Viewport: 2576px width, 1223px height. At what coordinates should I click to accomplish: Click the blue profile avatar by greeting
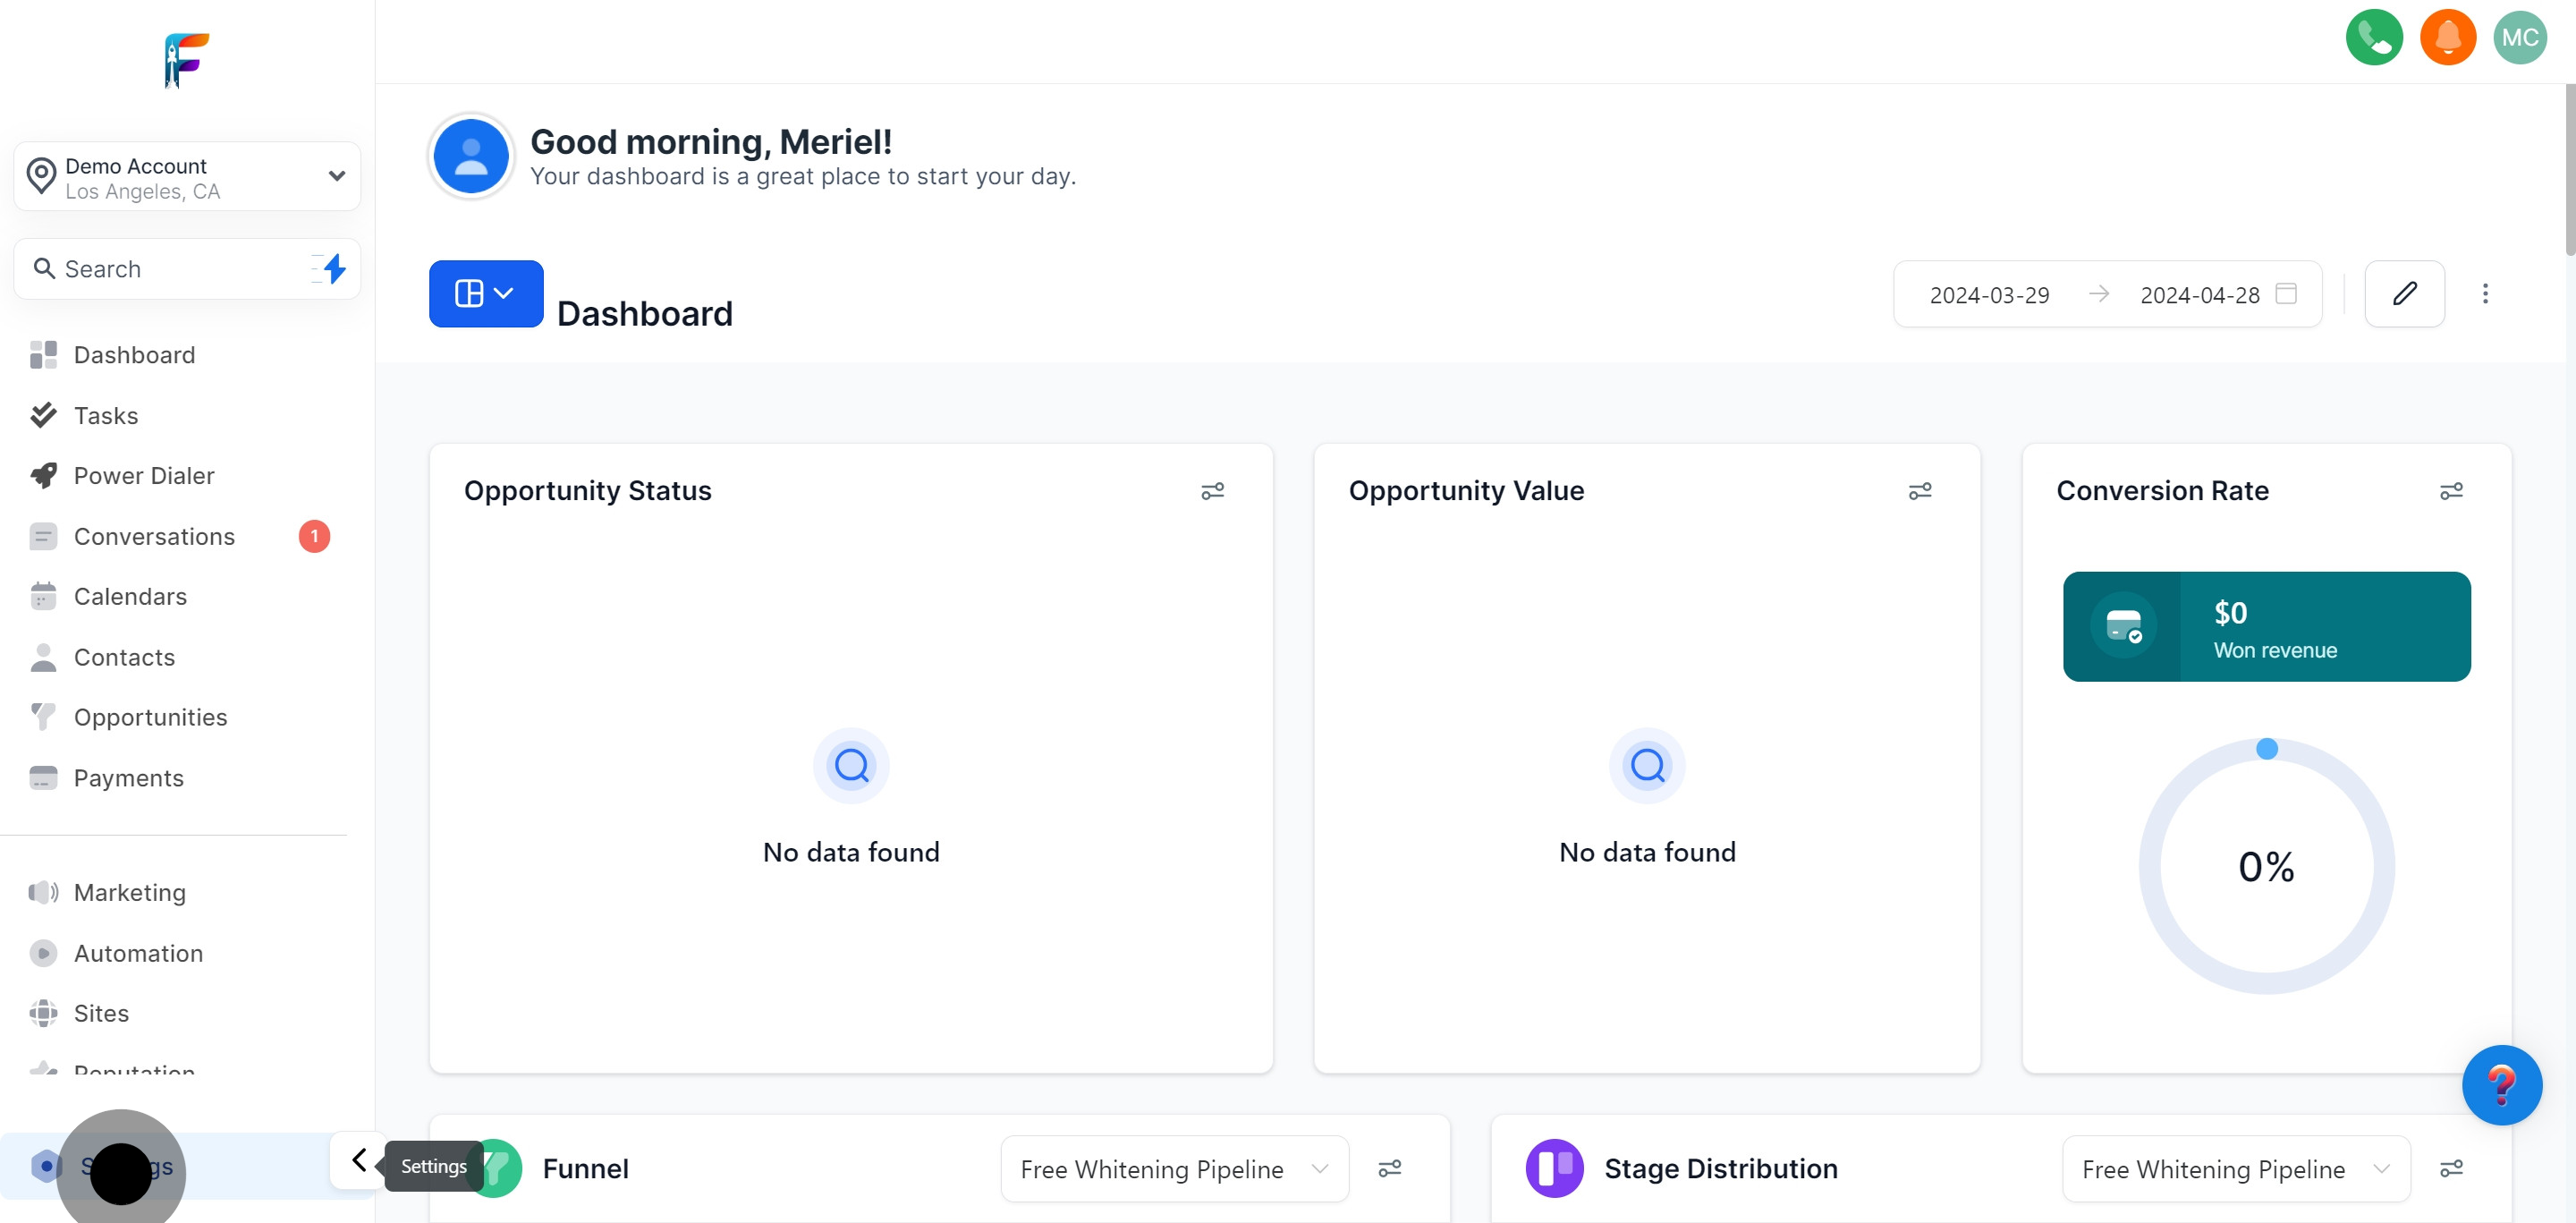[471, 156]
